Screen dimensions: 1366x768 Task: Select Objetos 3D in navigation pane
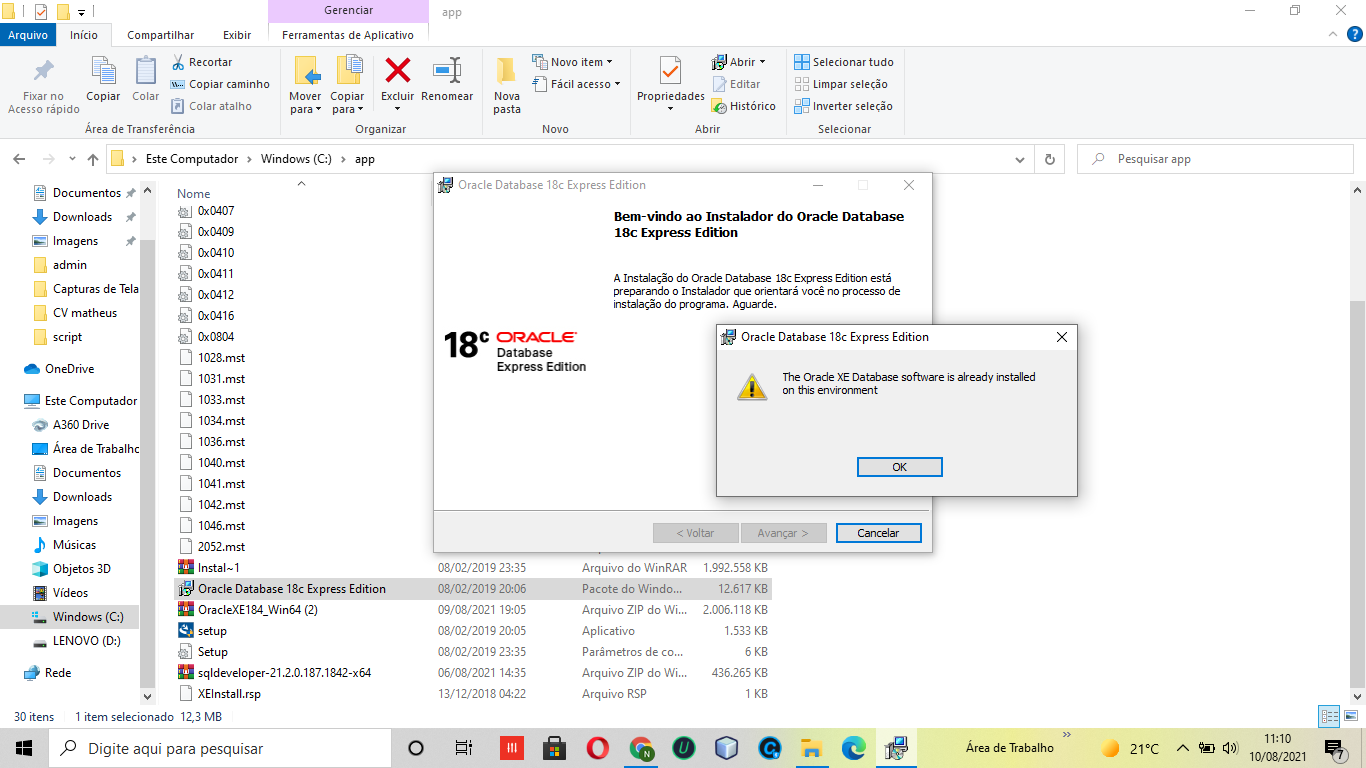click(82, 569)
